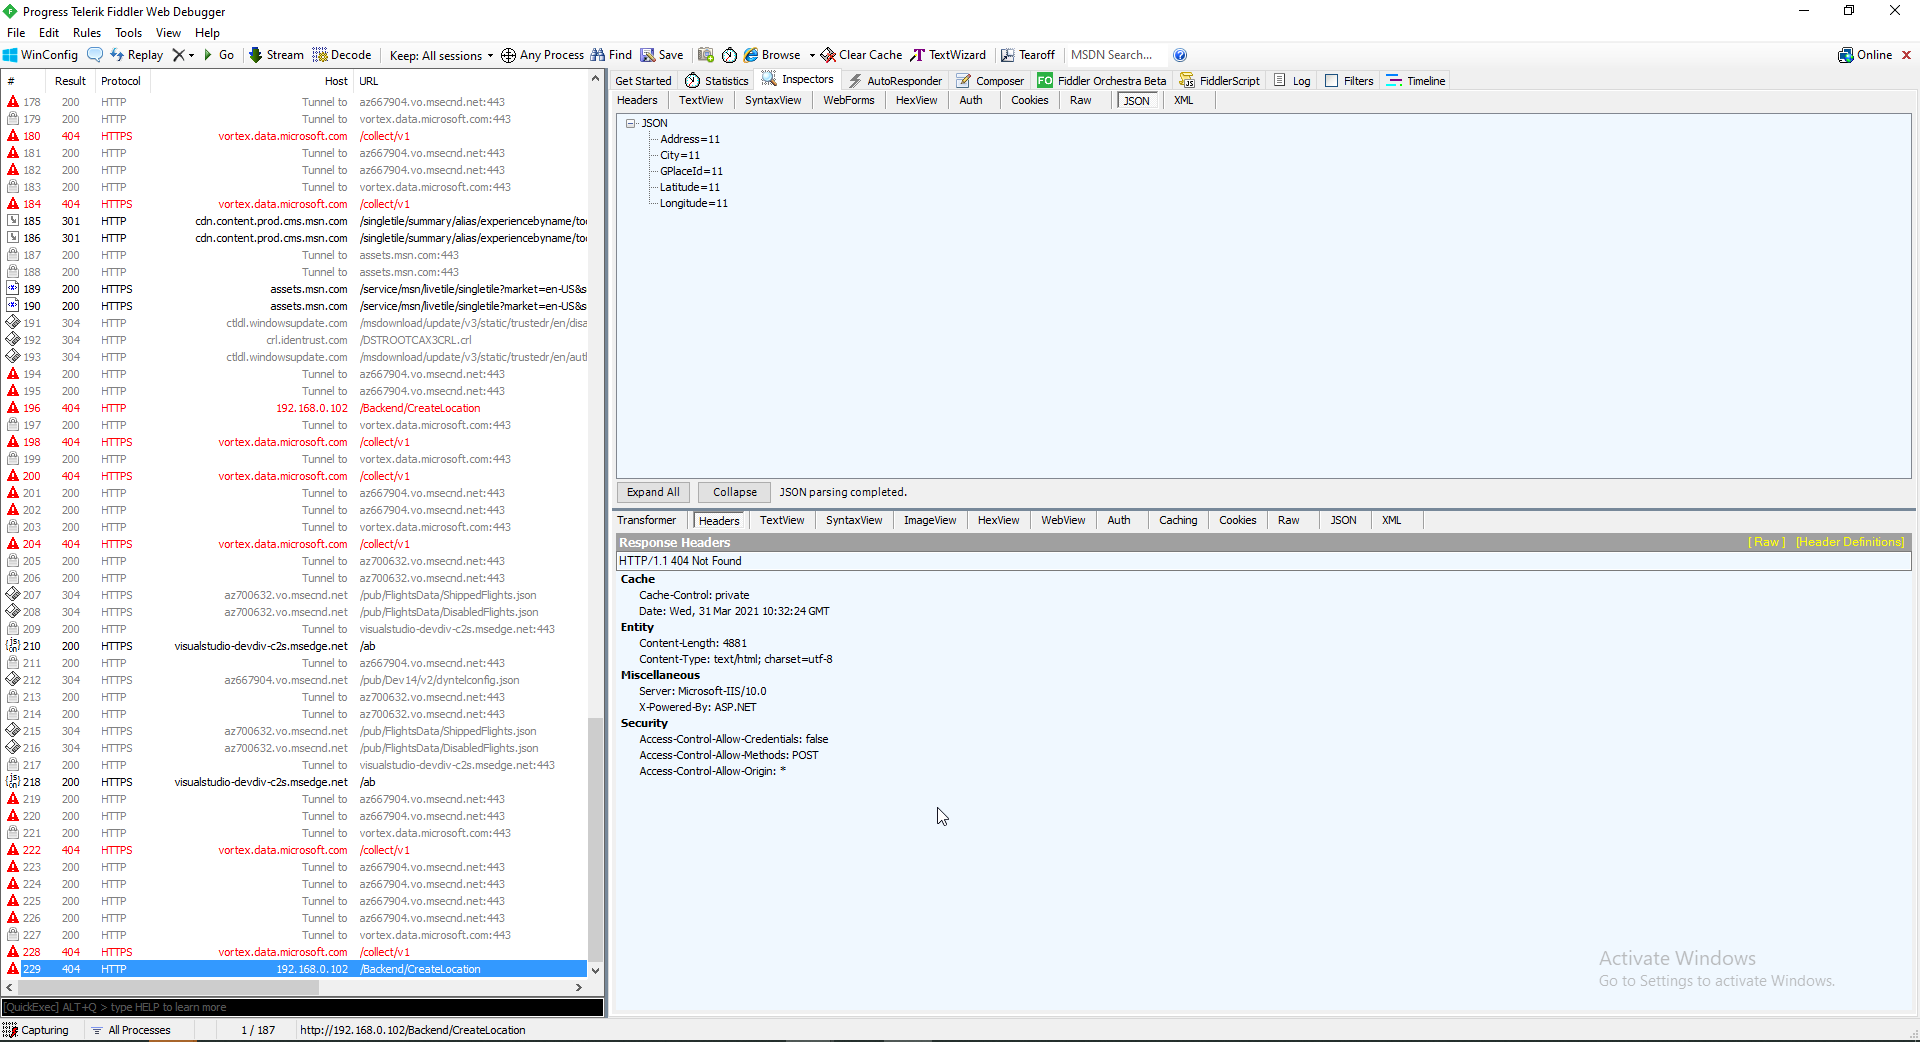Open Find sessions dialog
The width and height of the screenshot is (1920, 1042).
pos(611,55)
